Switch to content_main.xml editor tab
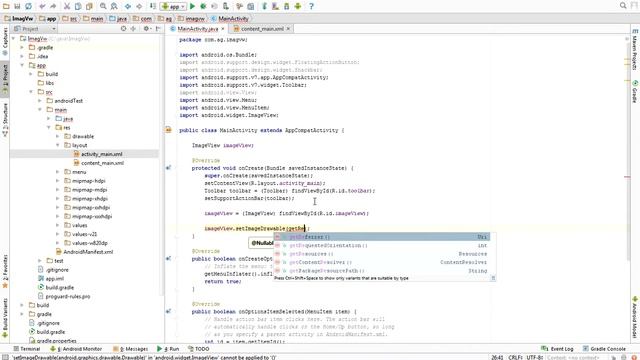The image size is (640, 360). click(262, 29)
